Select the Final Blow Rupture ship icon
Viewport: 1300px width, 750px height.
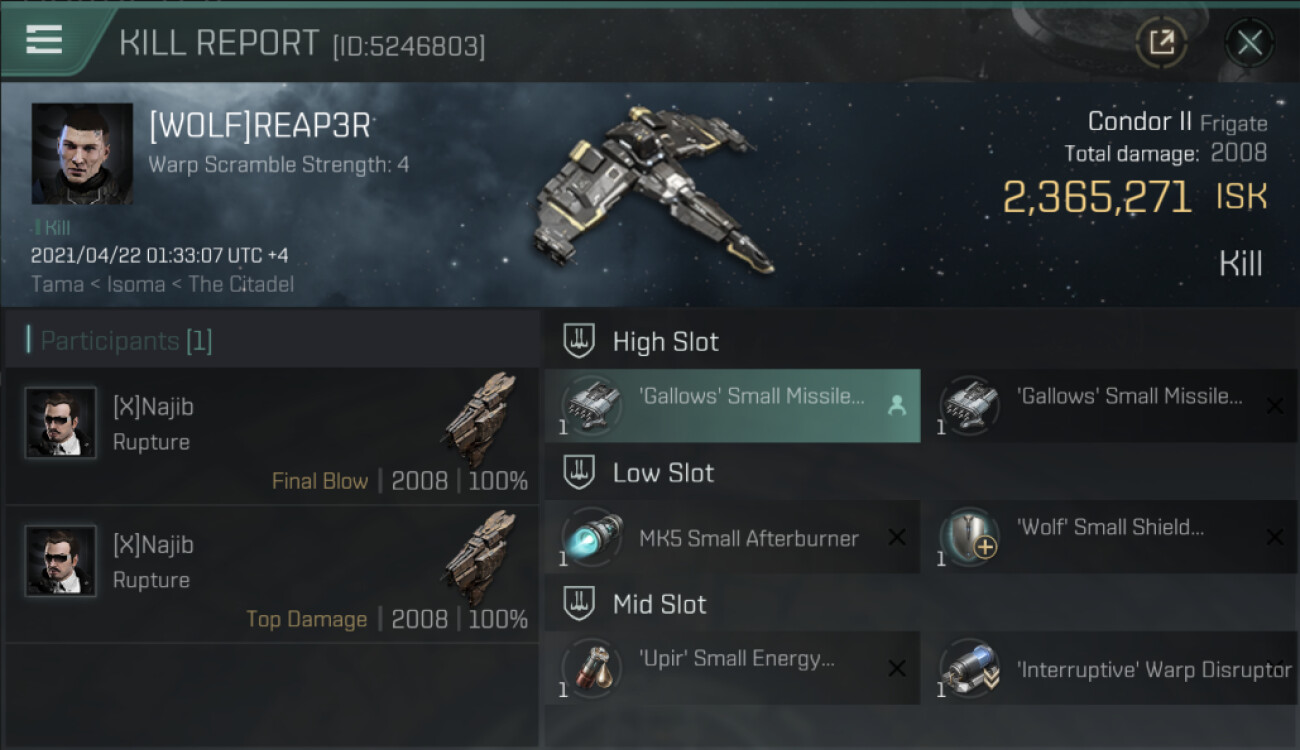[479, 420]
